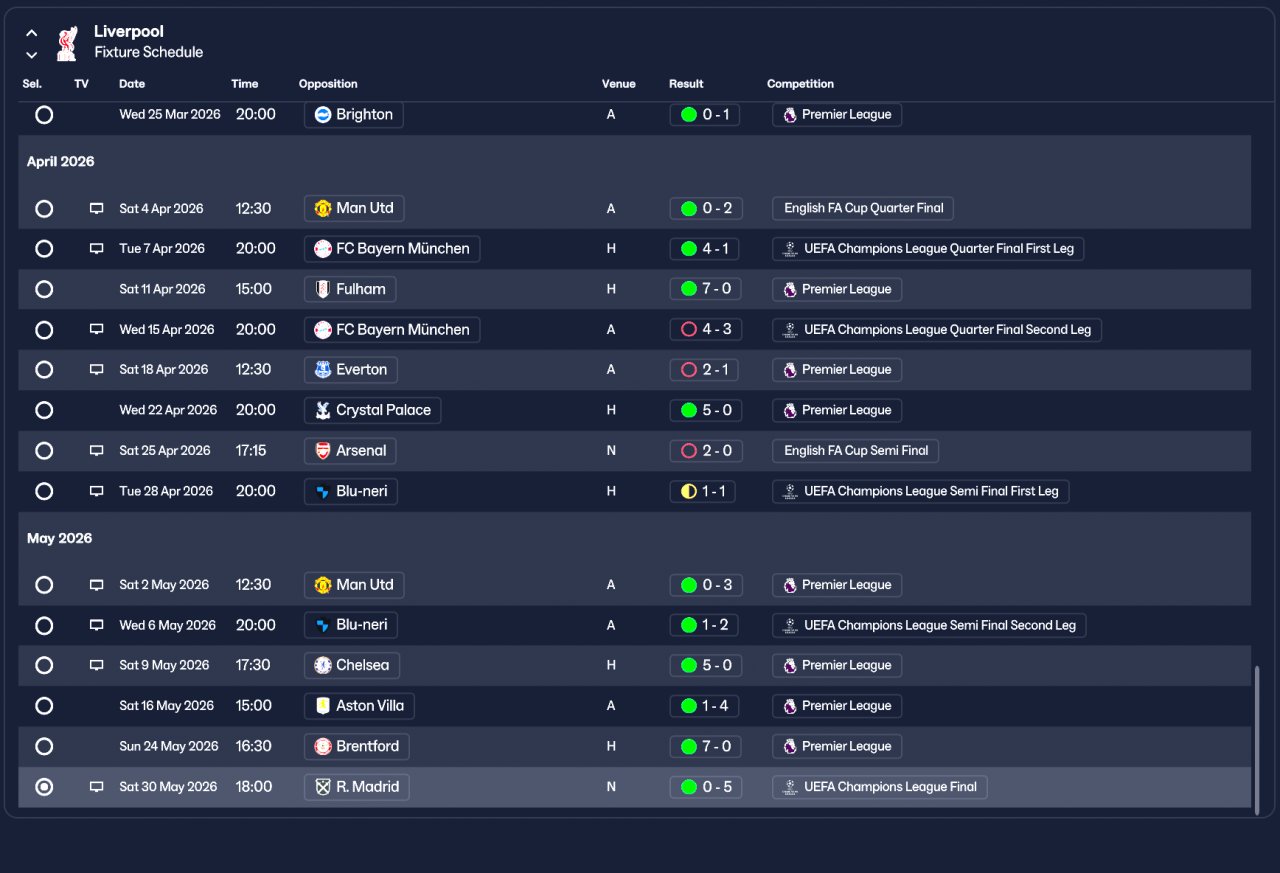The height and width of the screenshot is (873, 1280).
Task: Click TV icon for Sat 30 May match
Action: tap(97, 787)
